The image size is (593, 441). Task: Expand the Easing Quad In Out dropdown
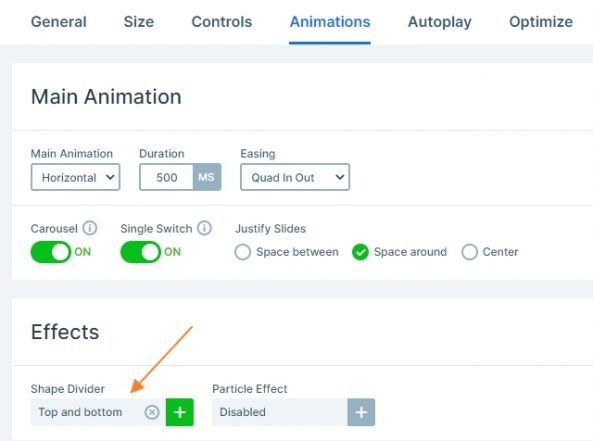(295, 177)
